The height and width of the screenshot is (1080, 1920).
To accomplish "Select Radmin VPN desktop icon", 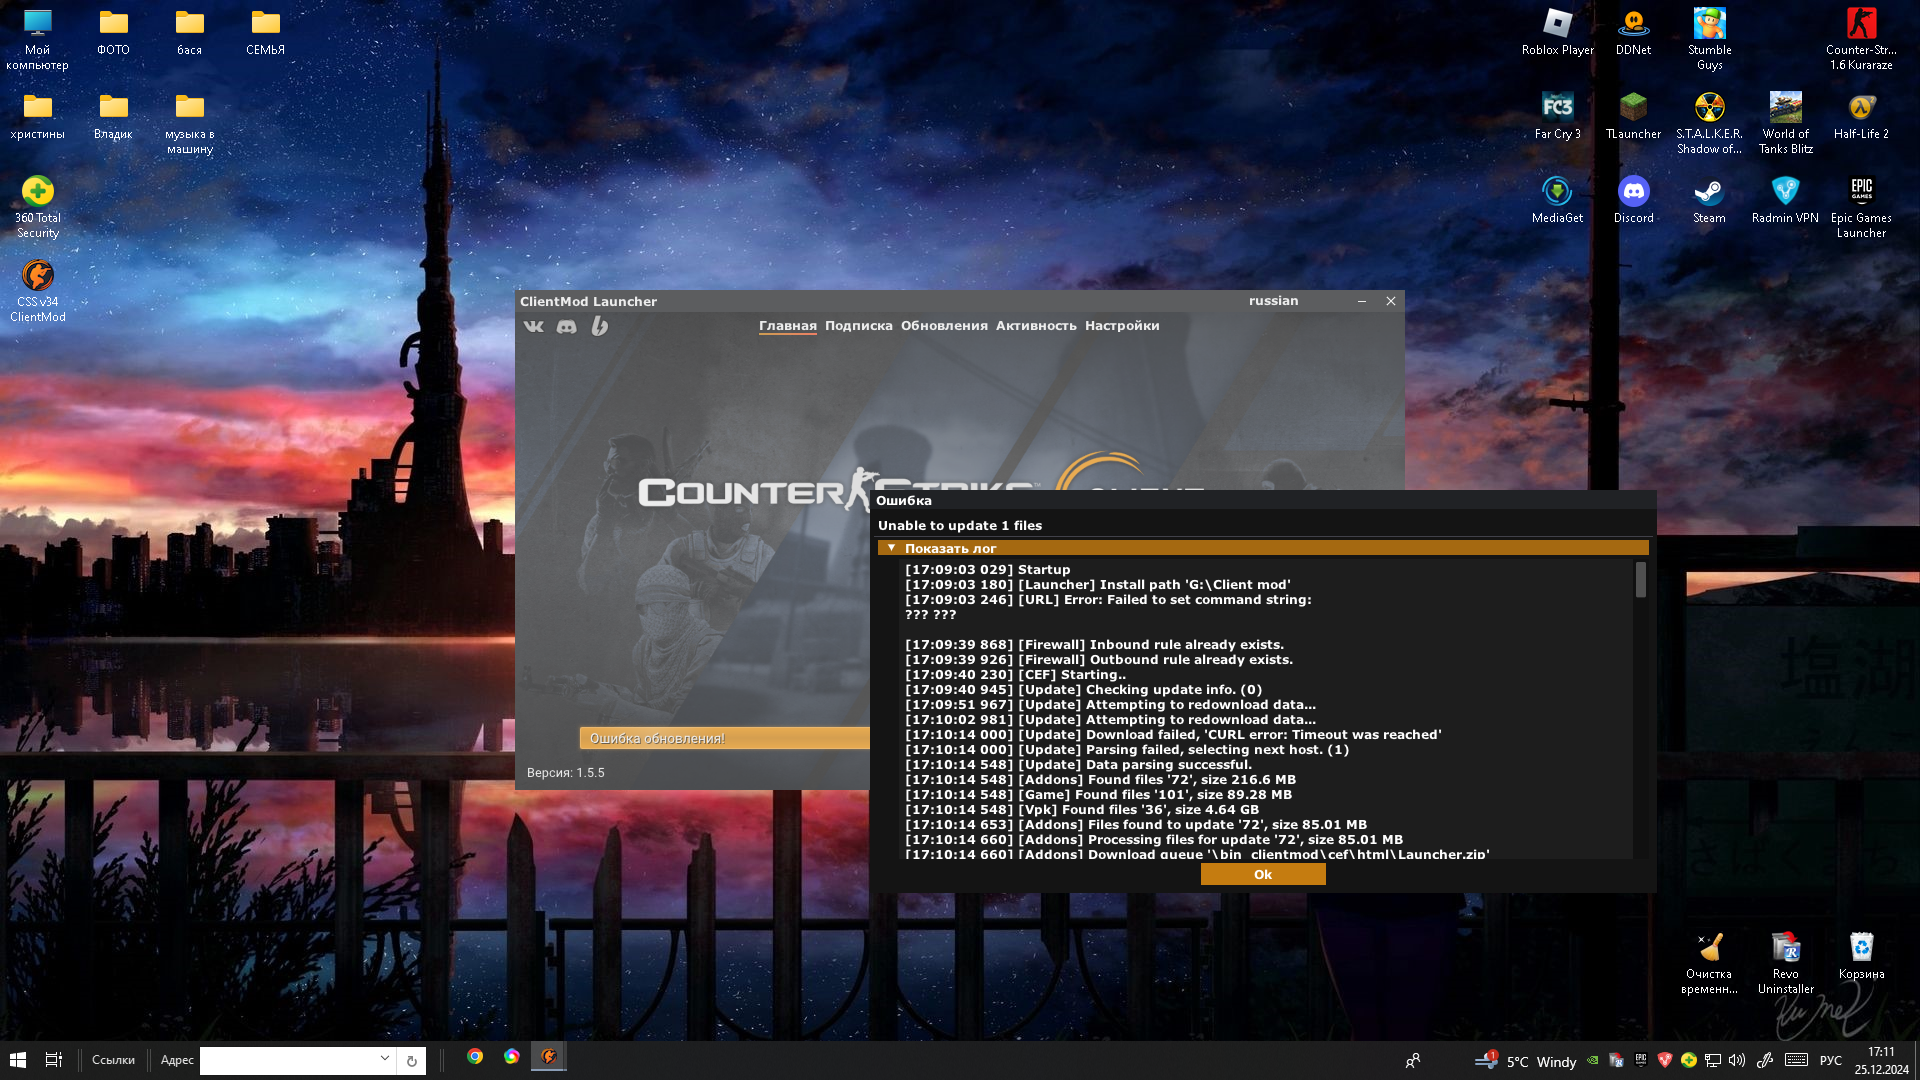I will click(x=1786, y=200).
